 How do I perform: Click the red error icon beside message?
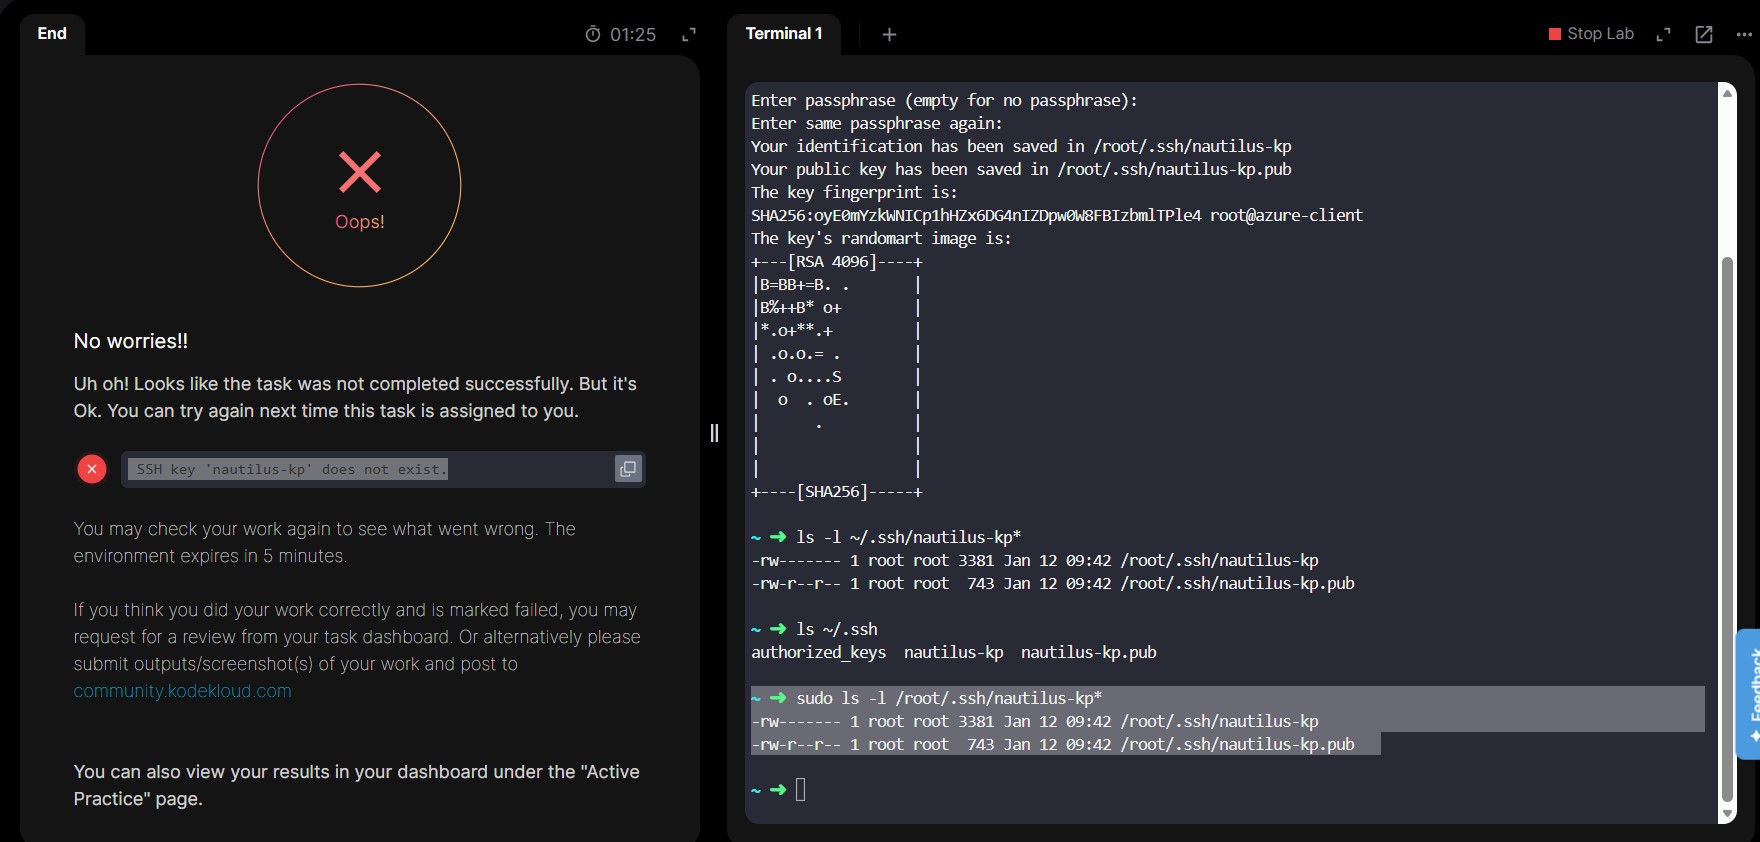[92, 469]
